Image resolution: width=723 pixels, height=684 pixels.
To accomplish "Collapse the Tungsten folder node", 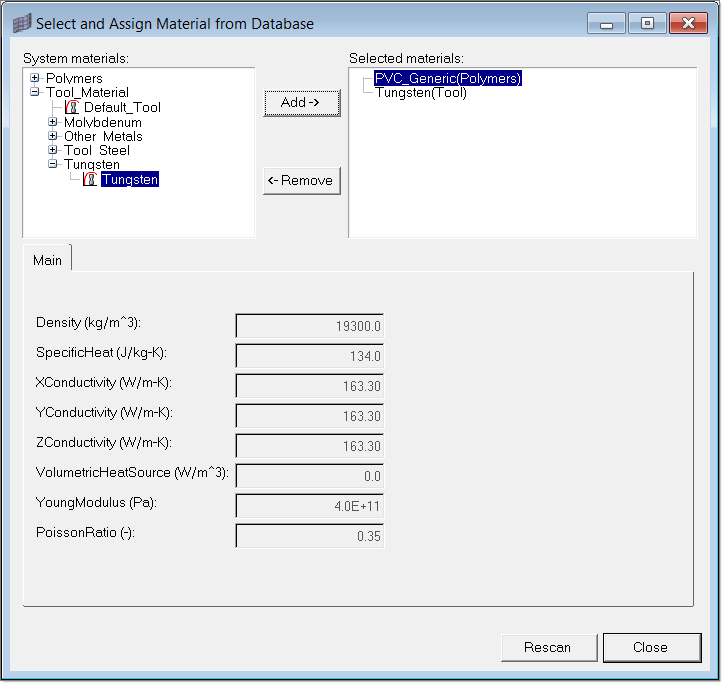I will (54, 164).
